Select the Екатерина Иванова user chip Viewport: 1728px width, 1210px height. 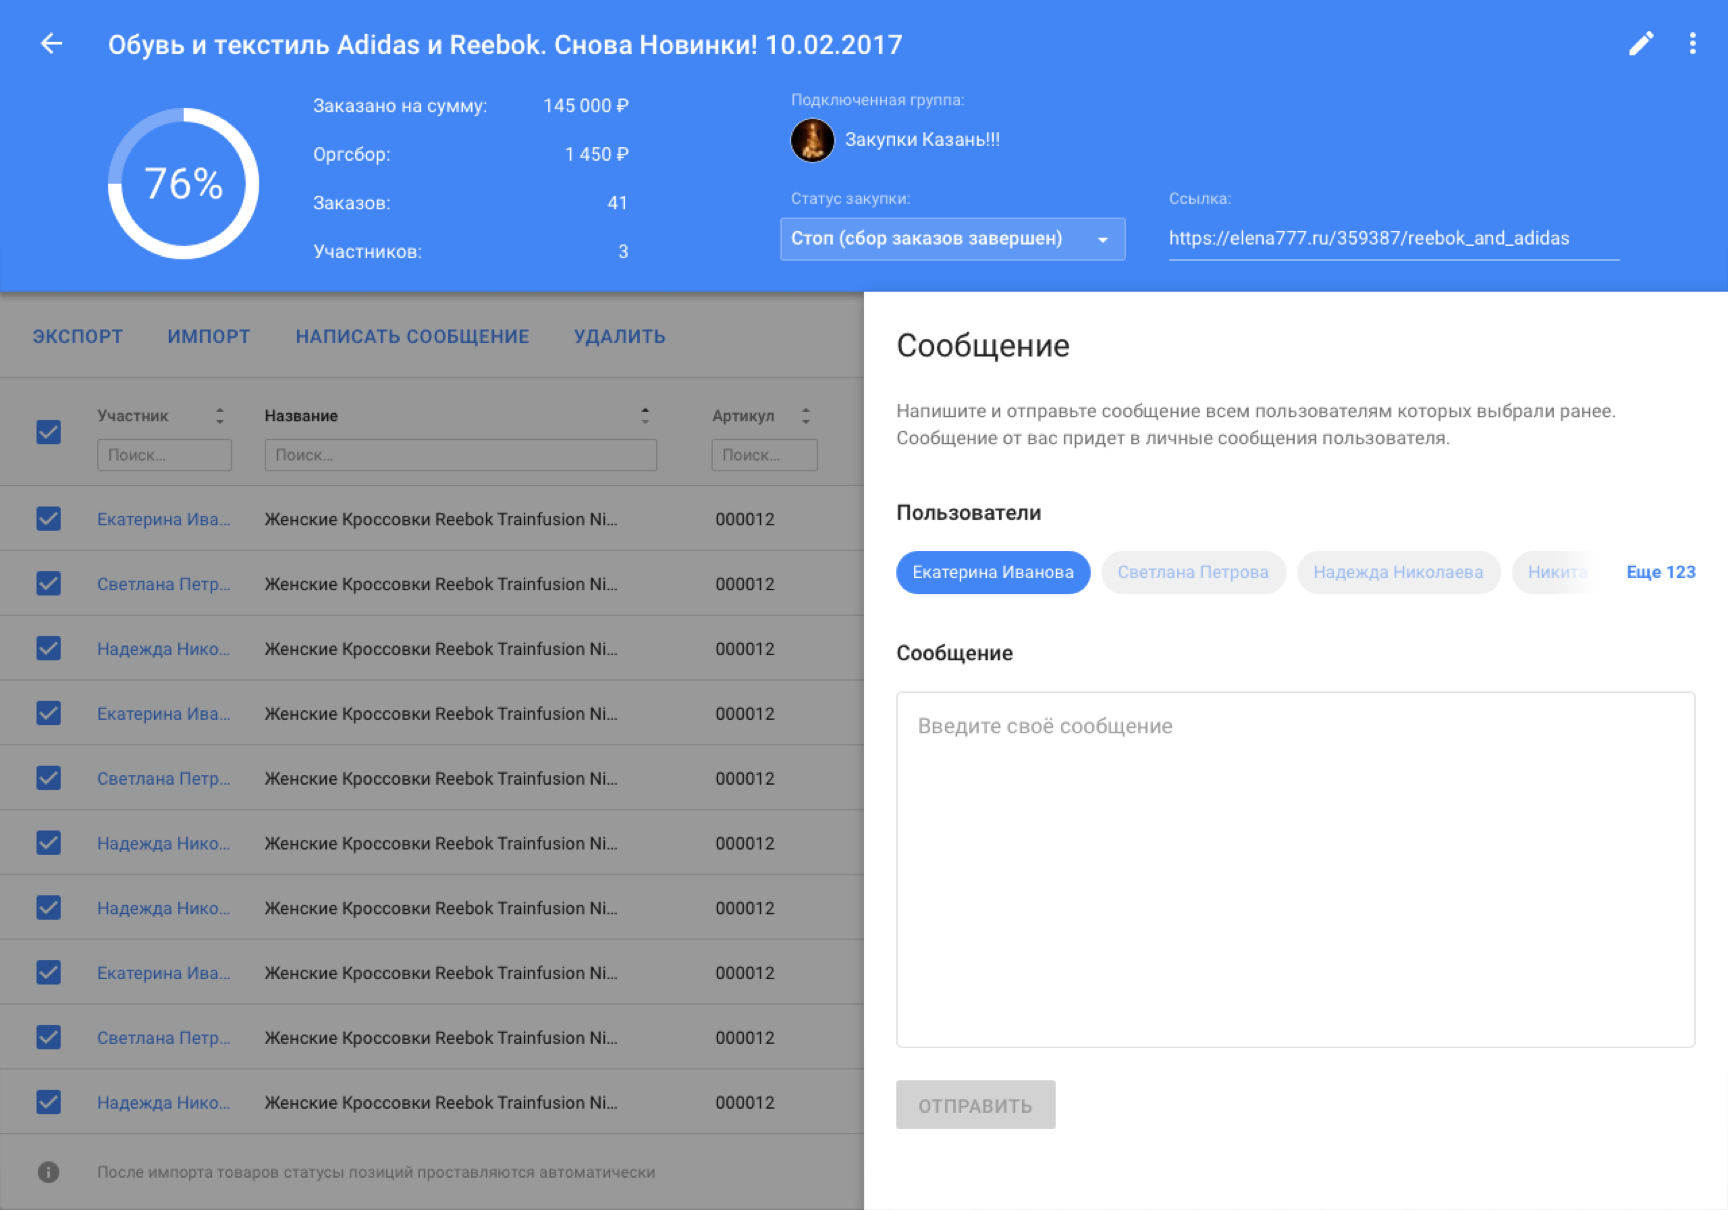click(993, 572)
